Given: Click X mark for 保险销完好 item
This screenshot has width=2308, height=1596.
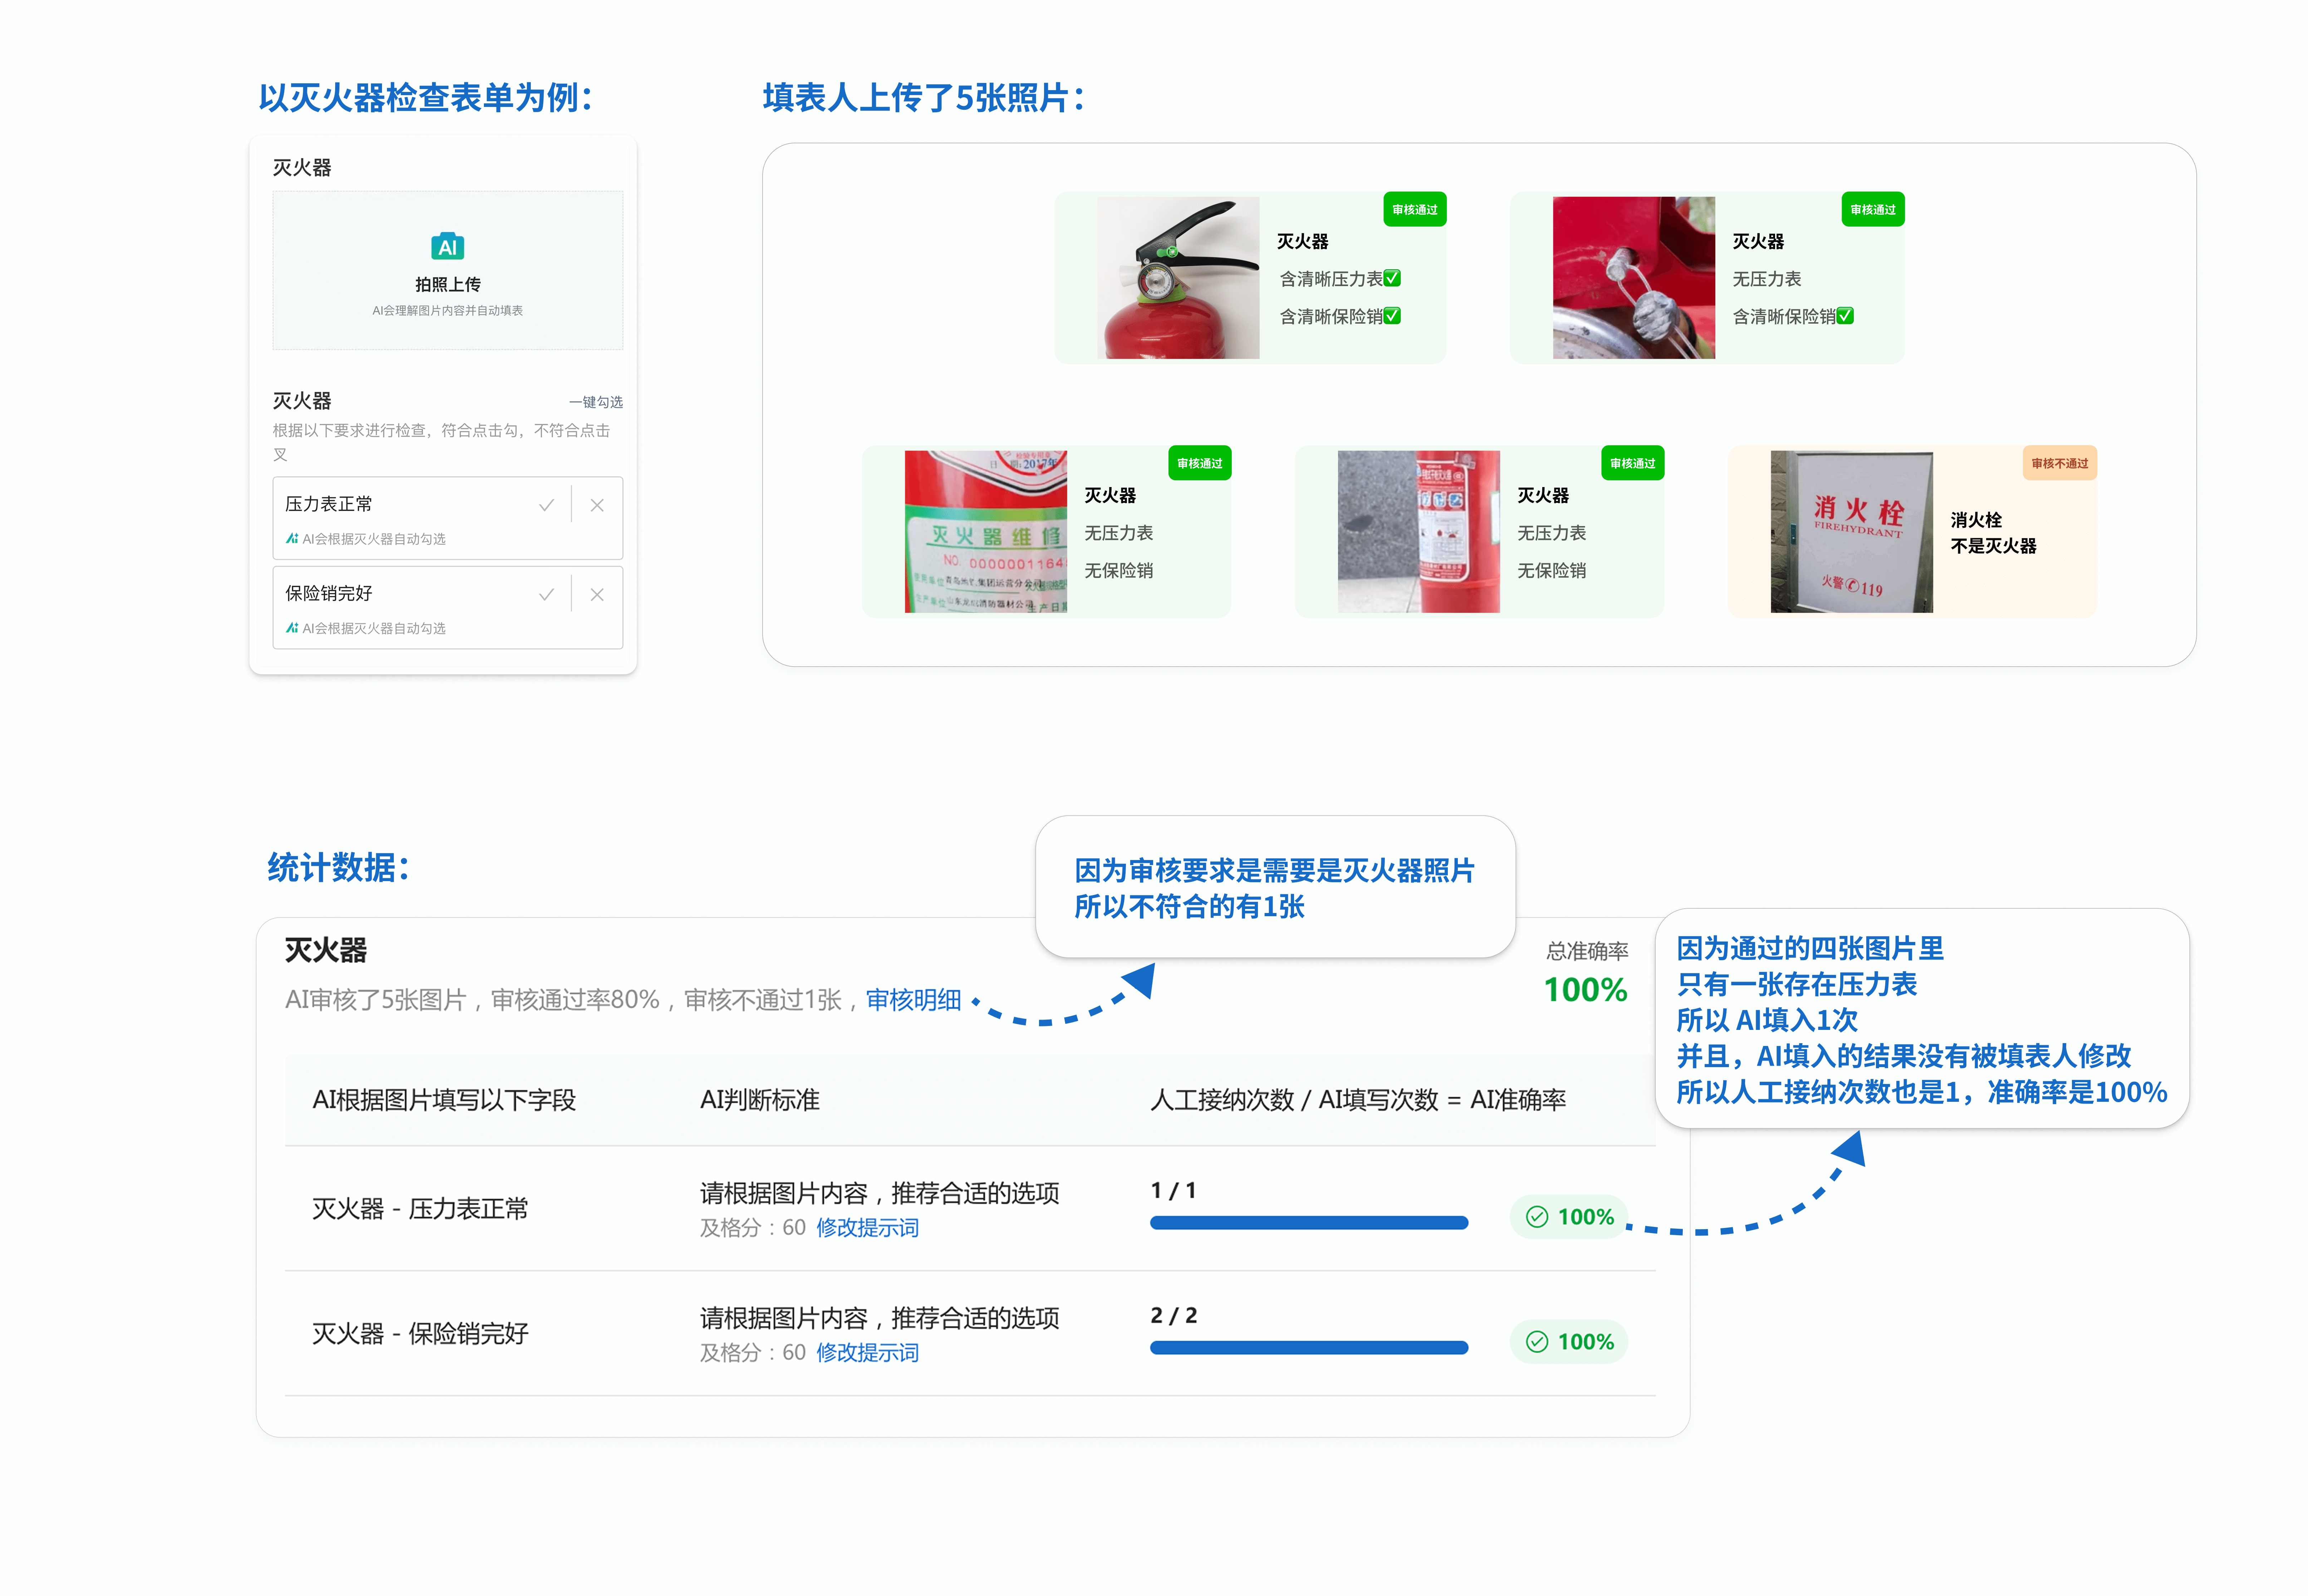Looking at the screenshot, I should pos(597,595).
